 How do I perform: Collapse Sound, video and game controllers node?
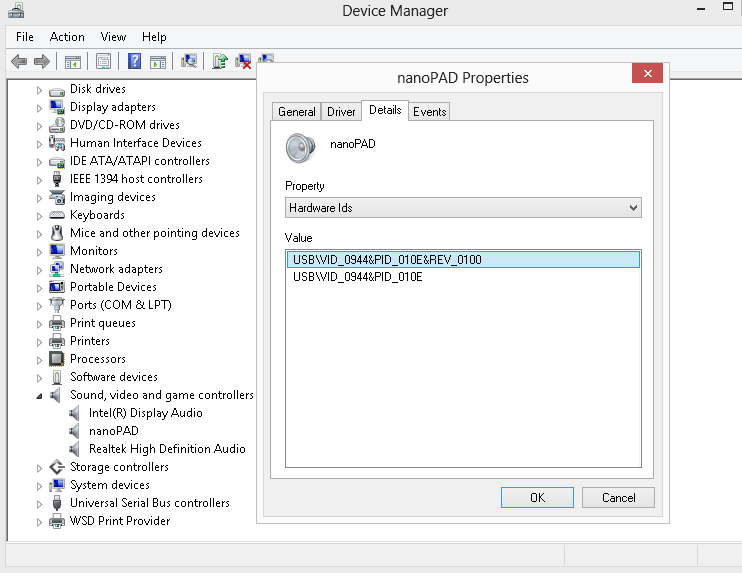pyautogui.click(x=40, y=396)
